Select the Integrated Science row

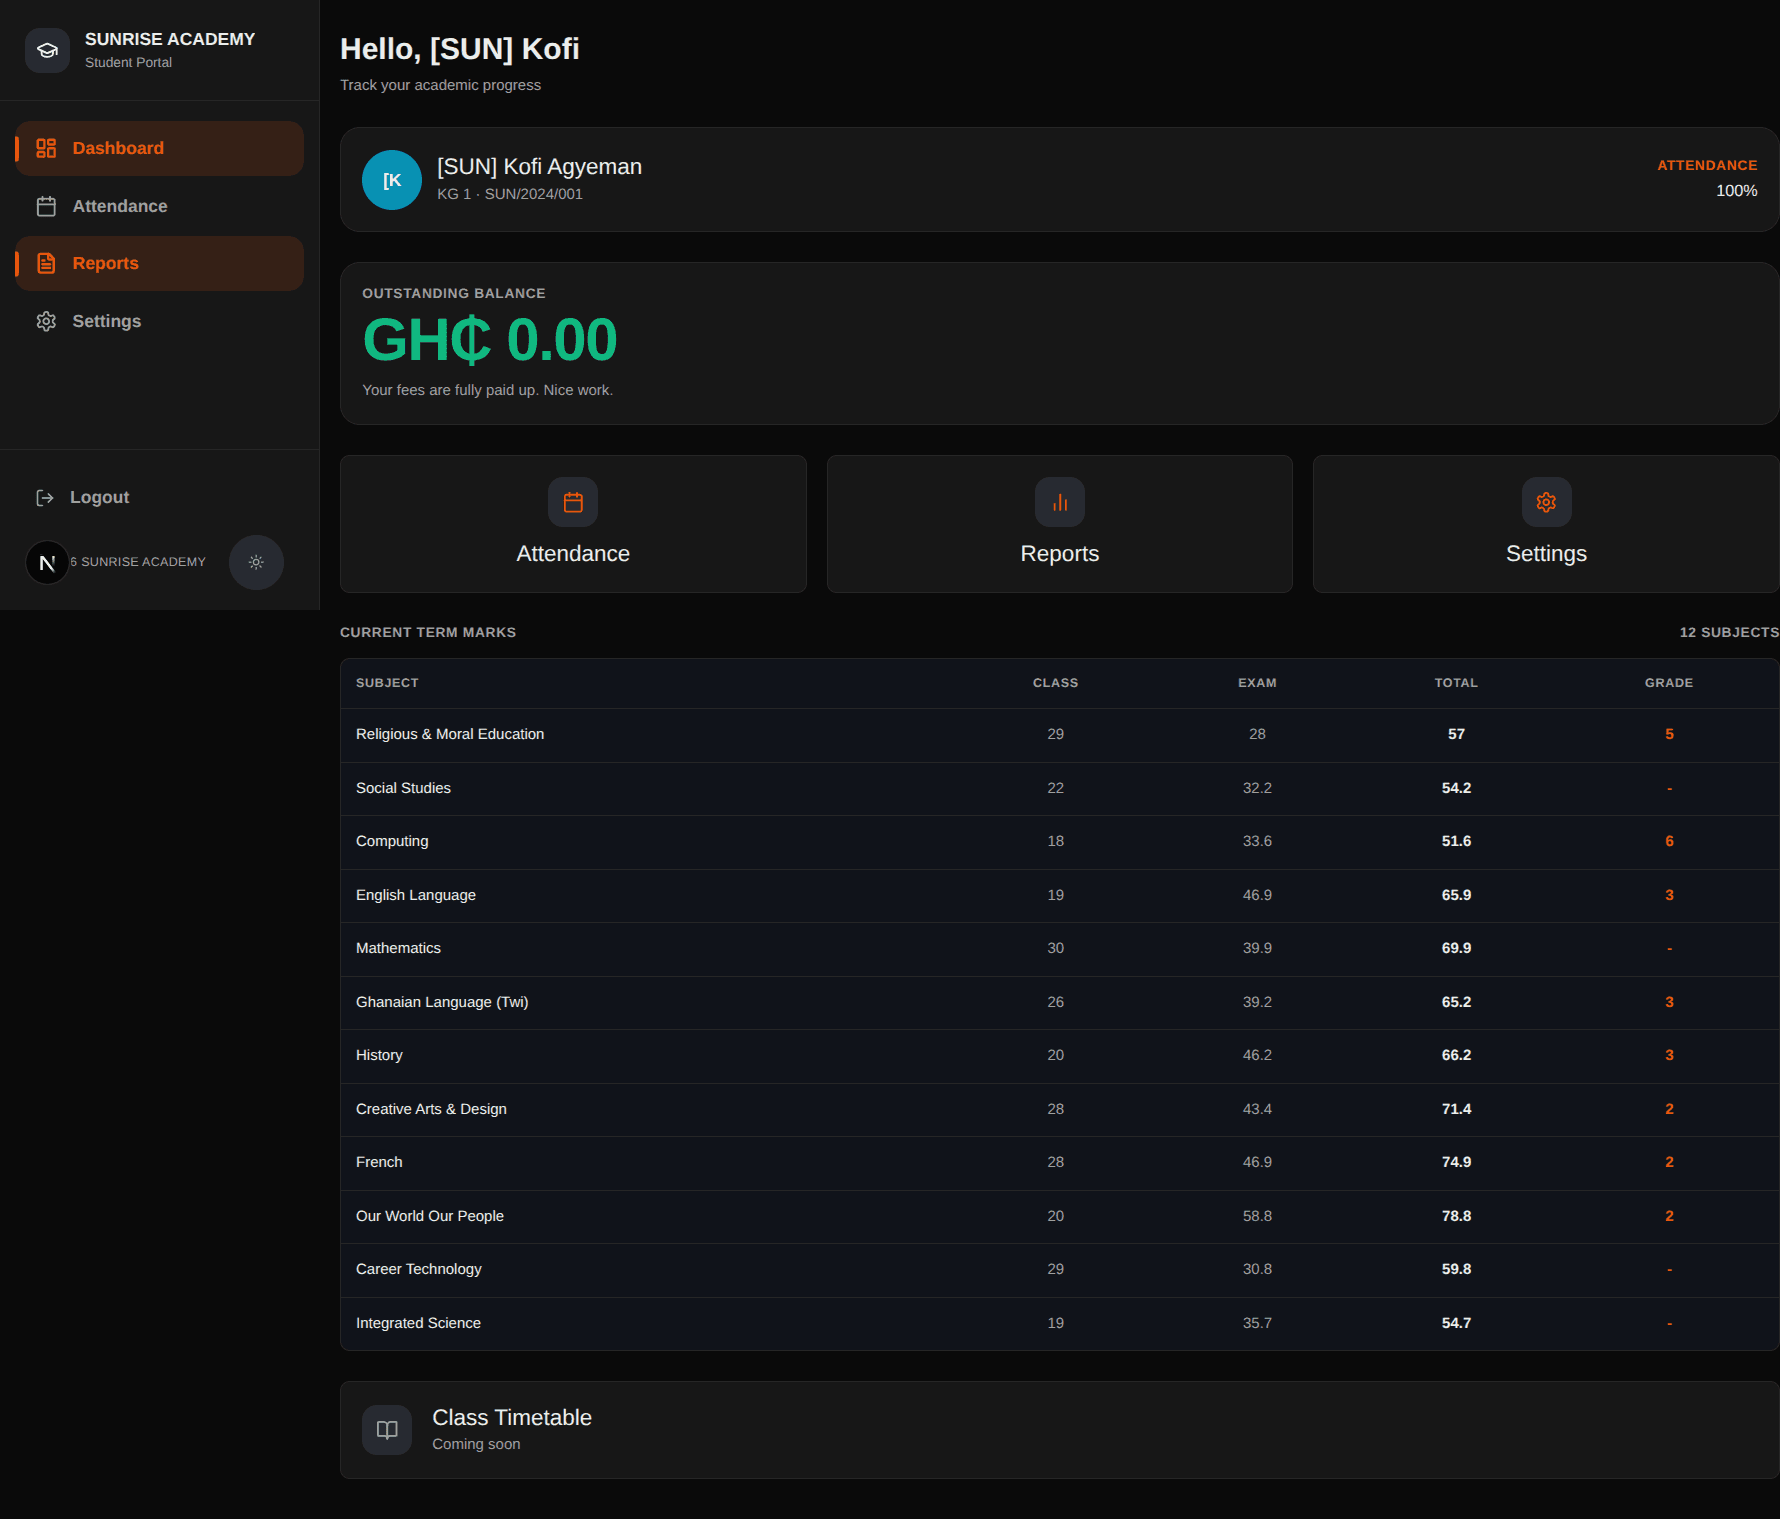tap(1060, 1324)
